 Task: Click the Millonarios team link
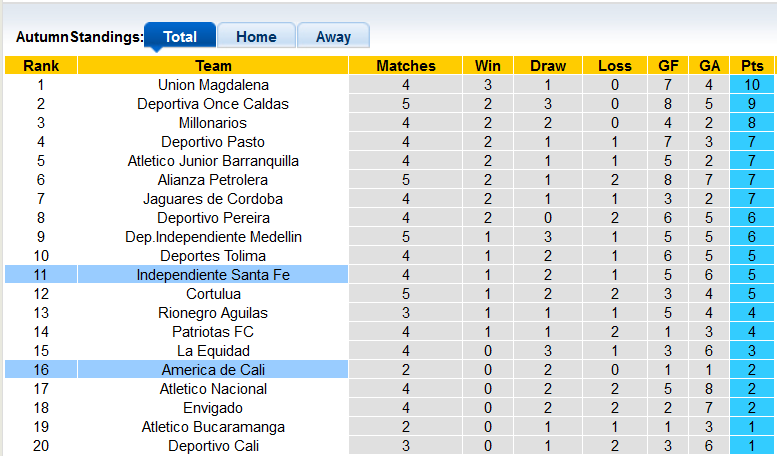[213, 123]
